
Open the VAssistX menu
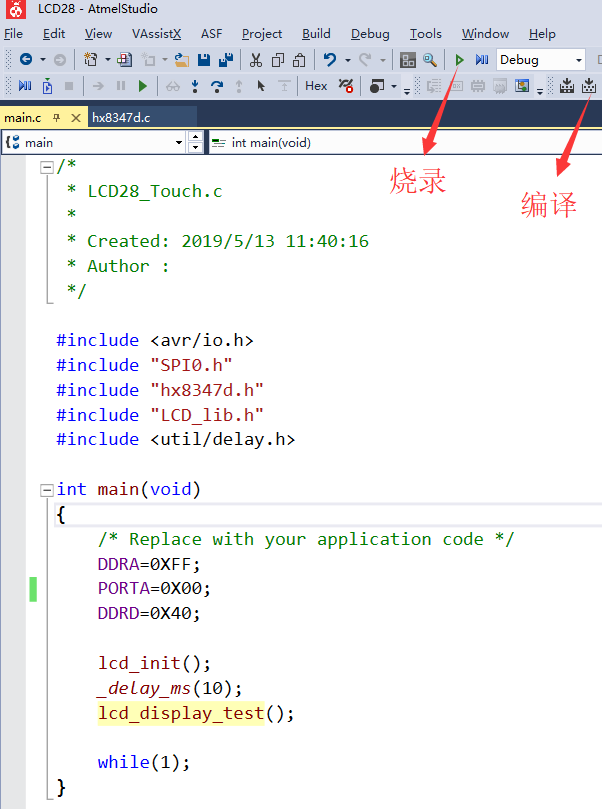[x=156, y=34]
